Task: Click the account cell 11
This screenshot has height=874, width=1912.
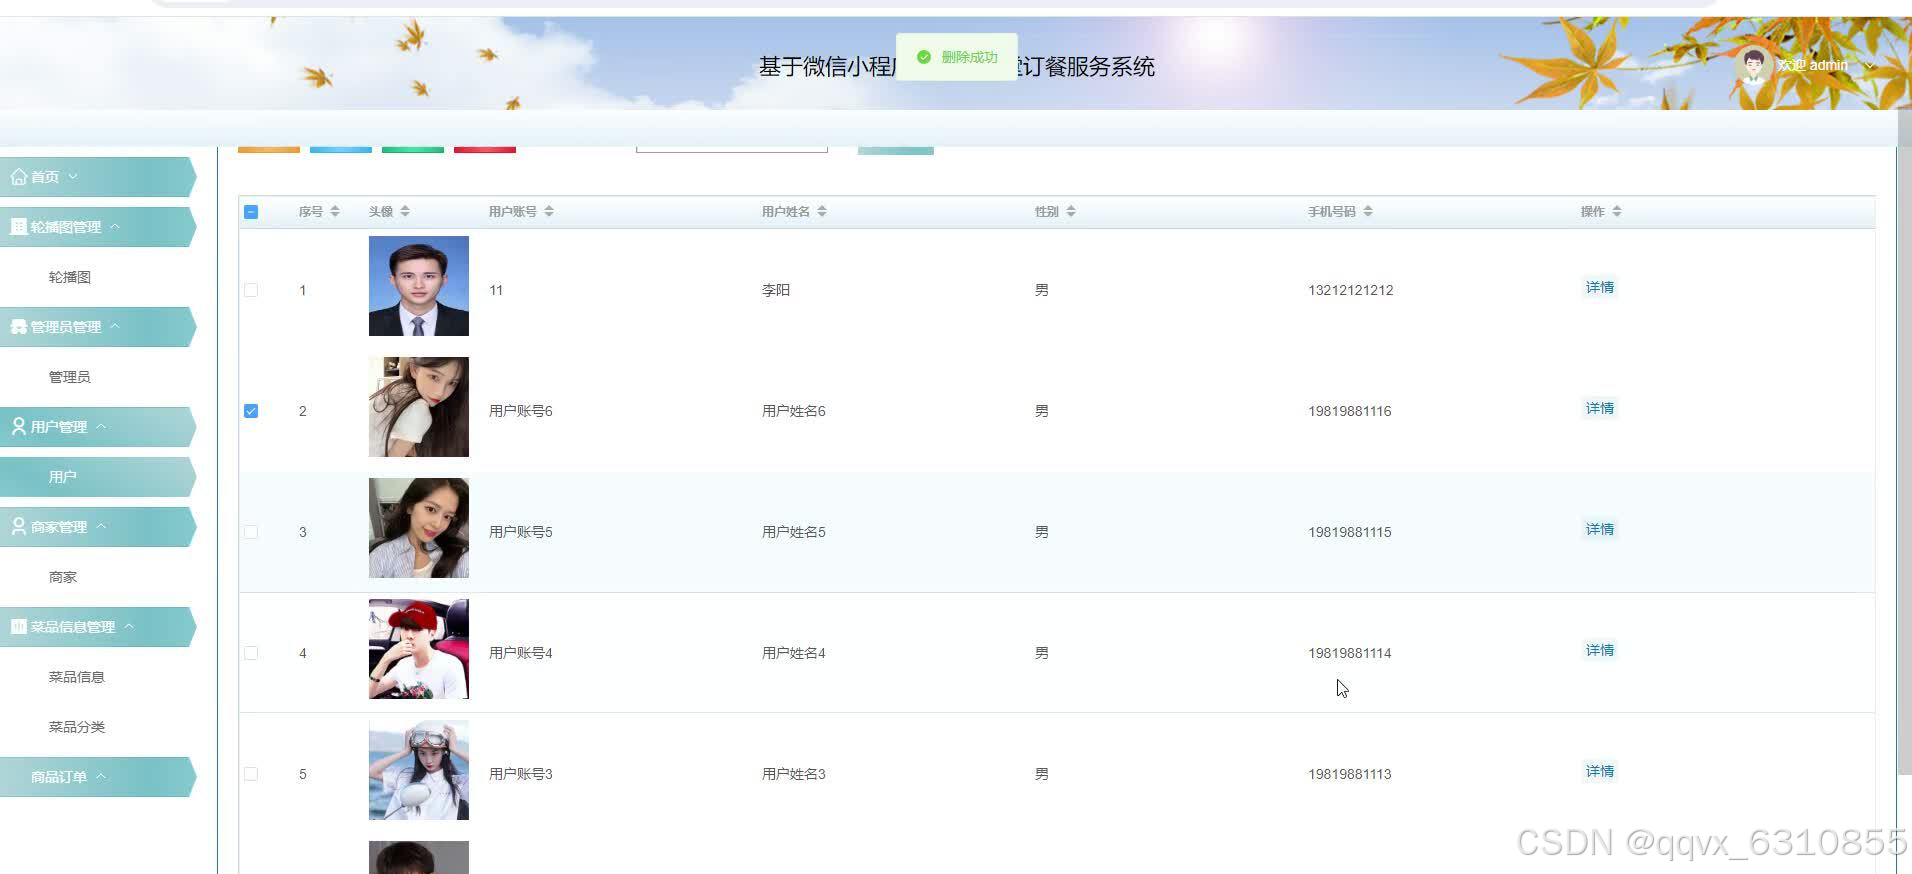Action: tap(496, 290)
